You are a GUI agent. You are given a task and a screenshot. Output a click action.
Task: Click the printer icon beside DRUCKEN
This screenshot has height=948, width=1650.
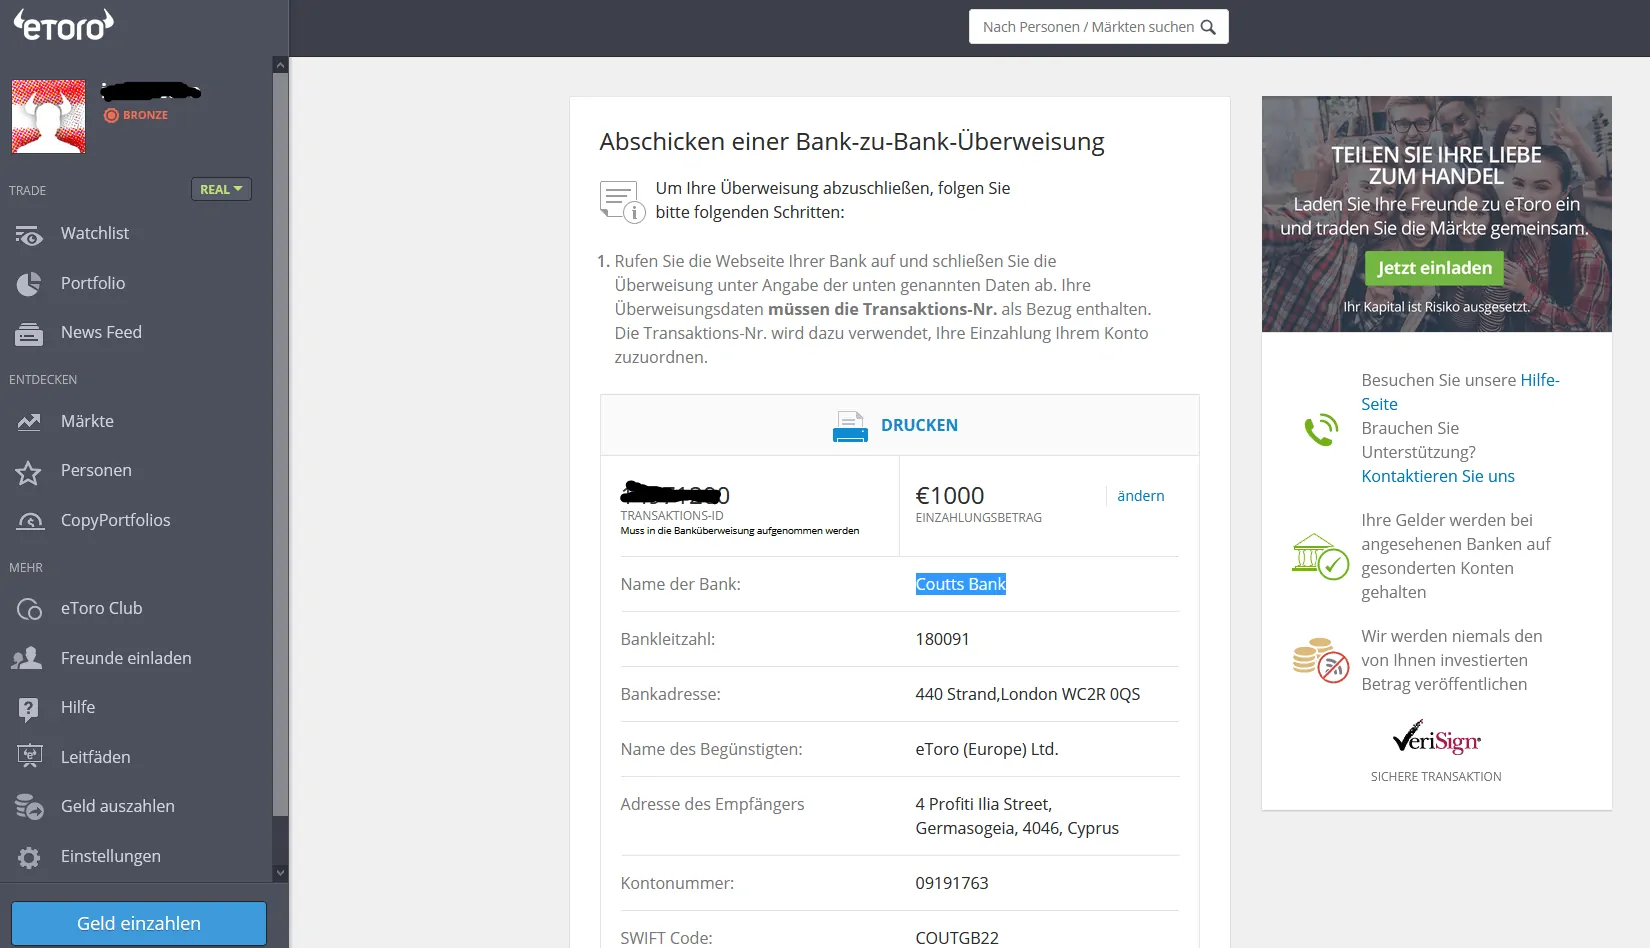point(850,426)
